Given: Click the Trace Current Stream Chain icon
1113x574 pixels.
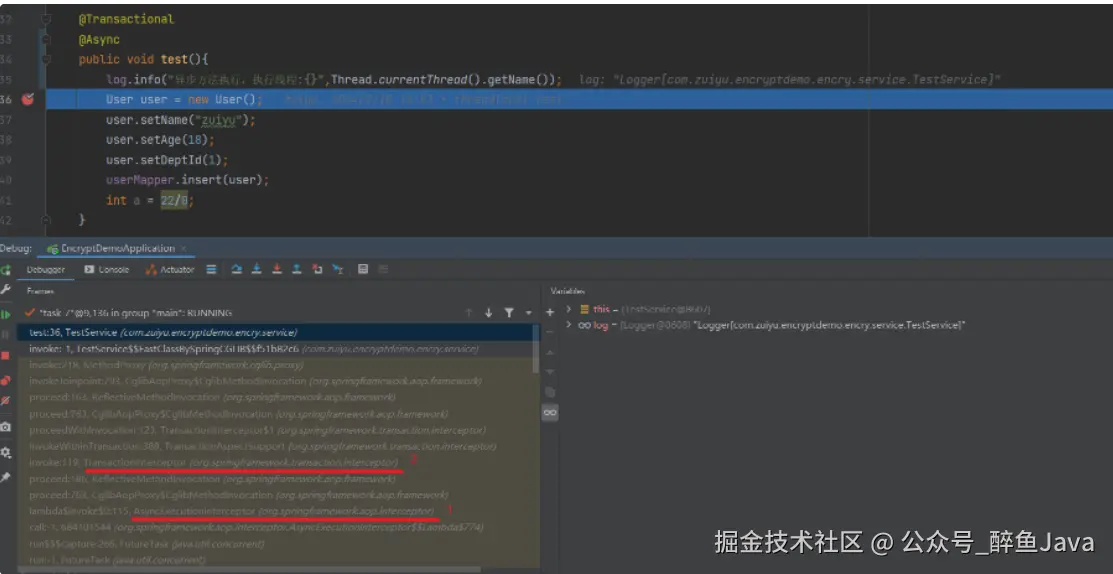Looking at the screenshot, I should point(383,270).
